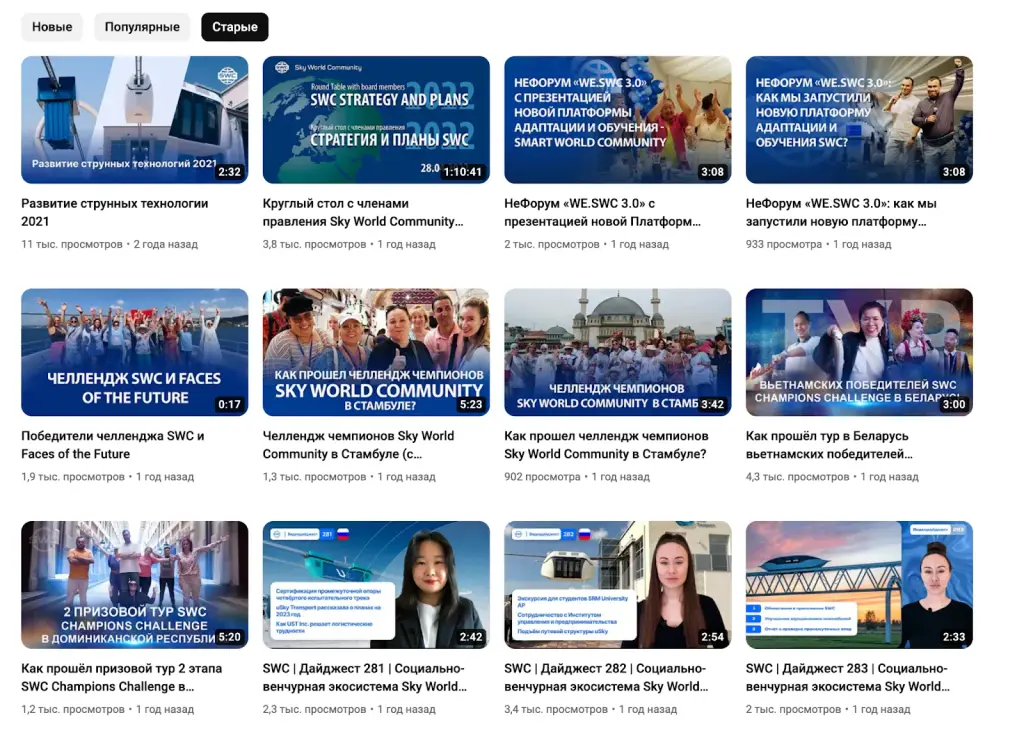Viewport: 1024px width, 736px height.
Task: Click the 4,3 тыс. просмотров text
Action: (x=797, y=477)
